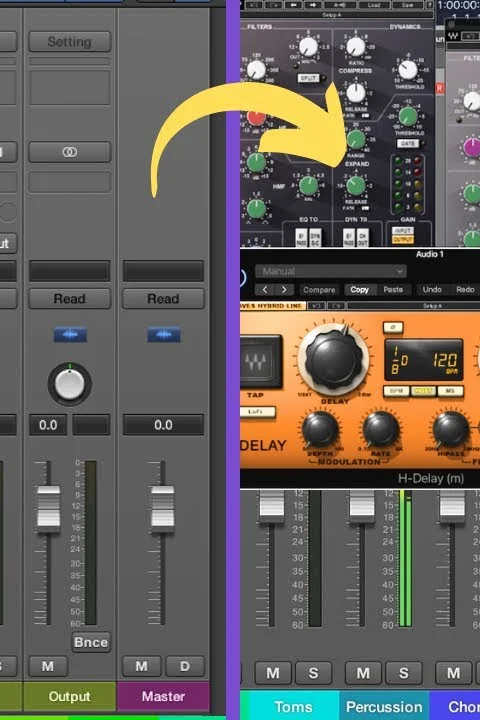Click the green expander RELEASE knob

pyautogui.click(x=356, y=186)
